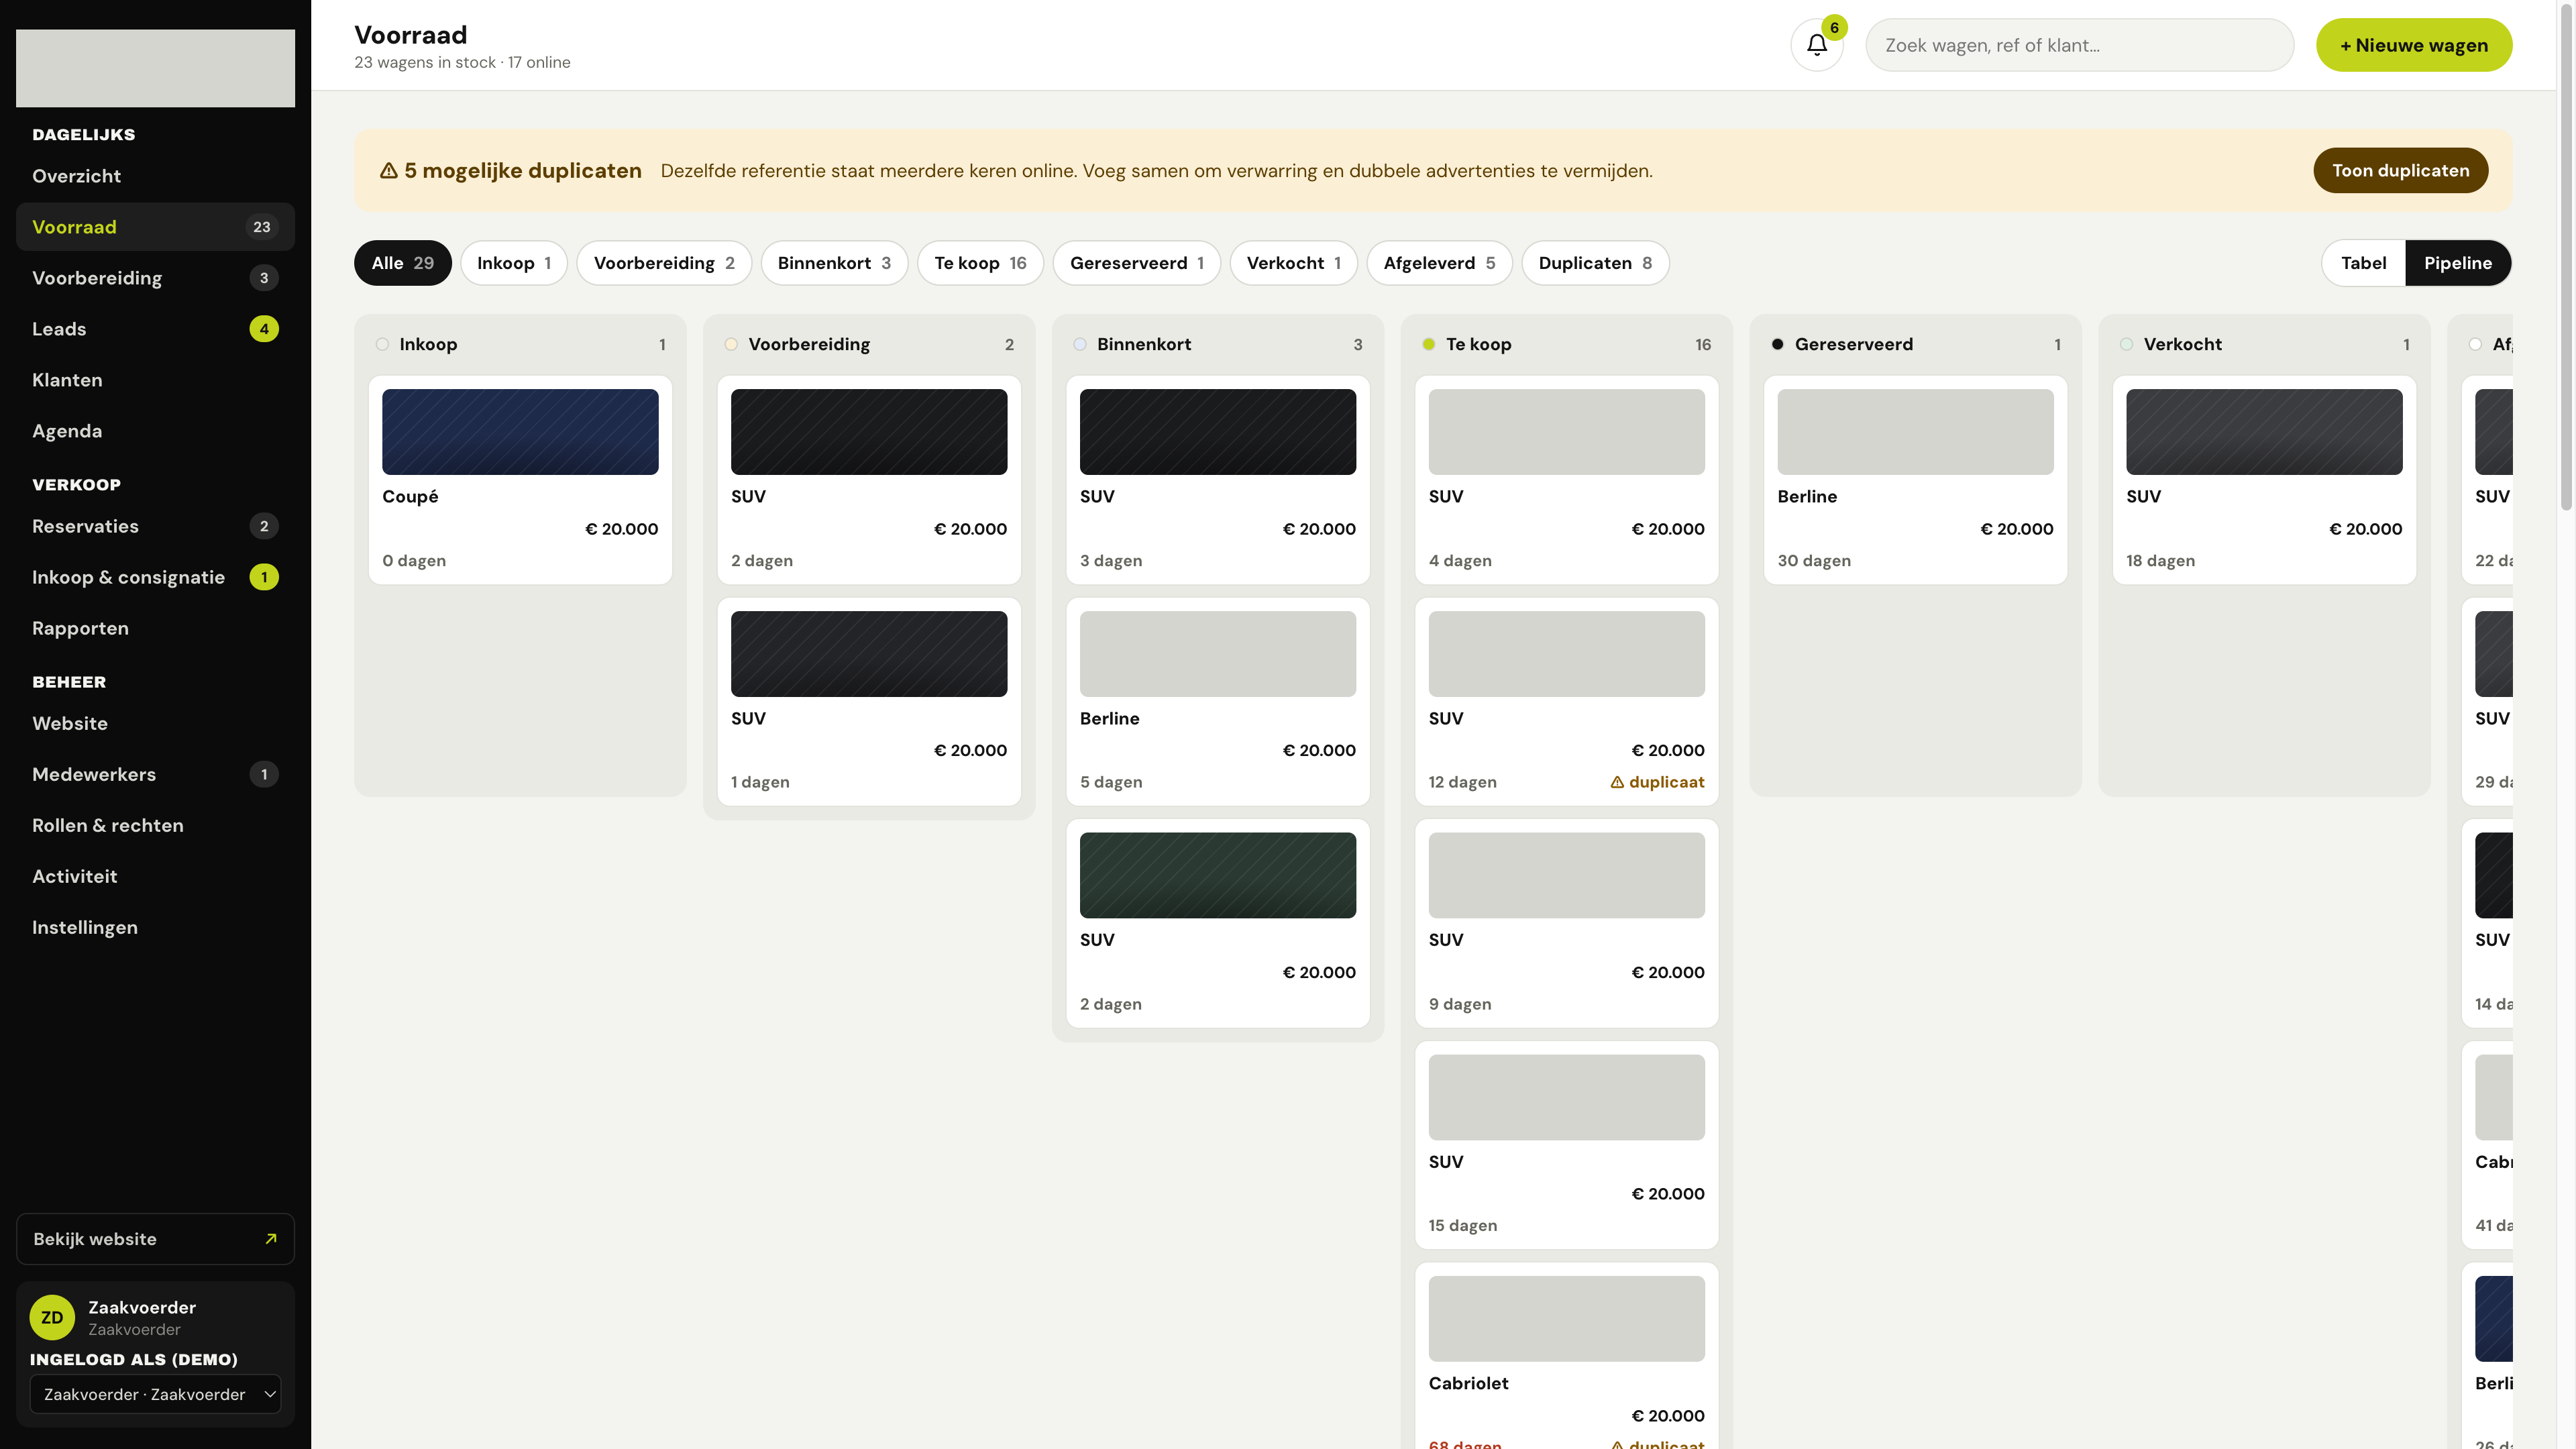Filter by Voorbereiding tab
Viewport: 2576px width, 1449px height.
[664, 263]
